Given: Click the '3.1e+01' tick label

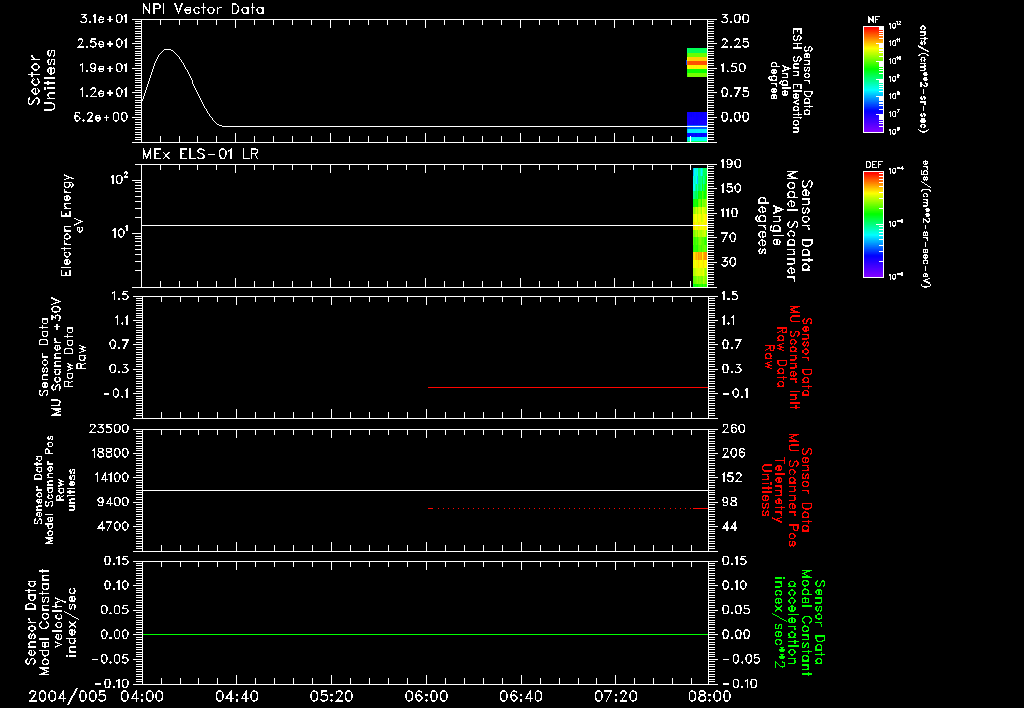Looking at the screenshot, I should (x=103, y=18).
